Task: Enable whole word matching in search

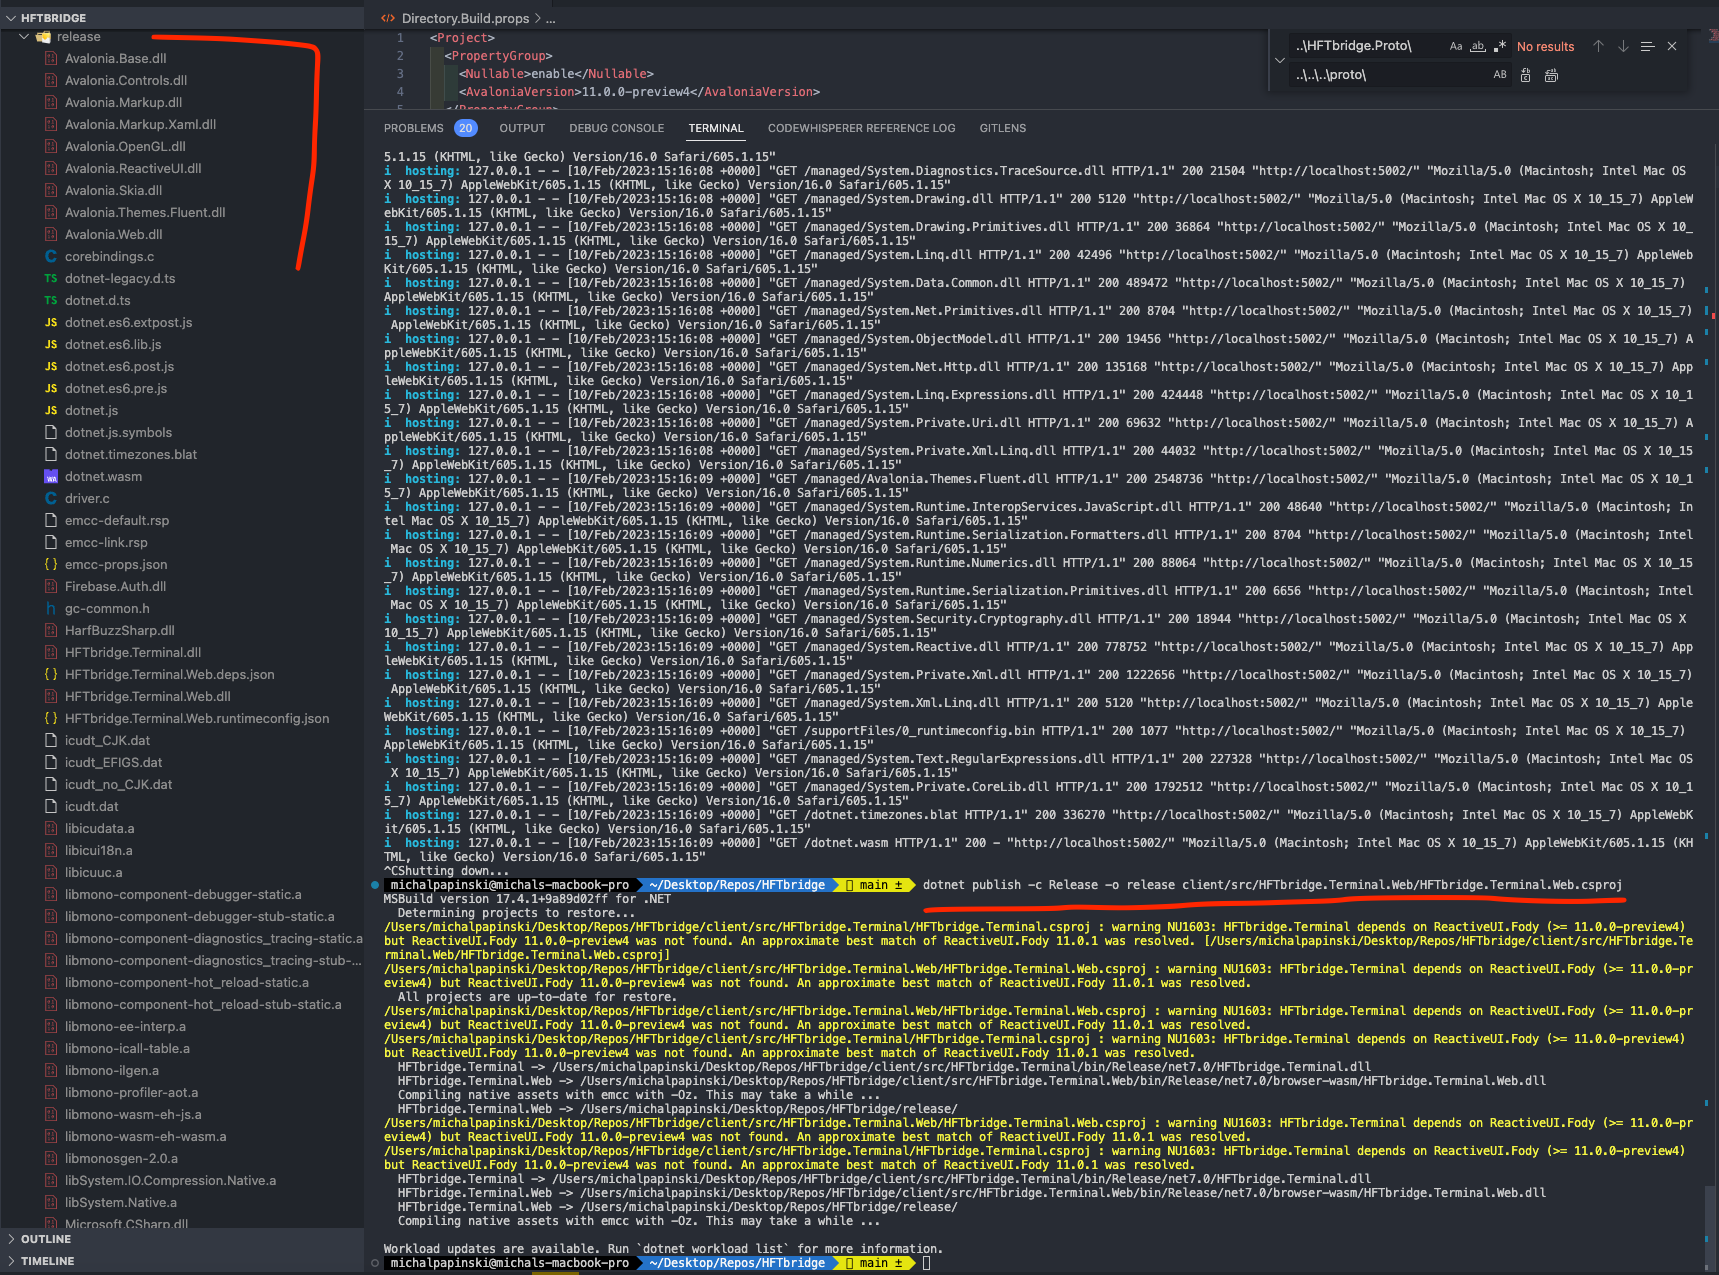Action: pos(1478,46)
